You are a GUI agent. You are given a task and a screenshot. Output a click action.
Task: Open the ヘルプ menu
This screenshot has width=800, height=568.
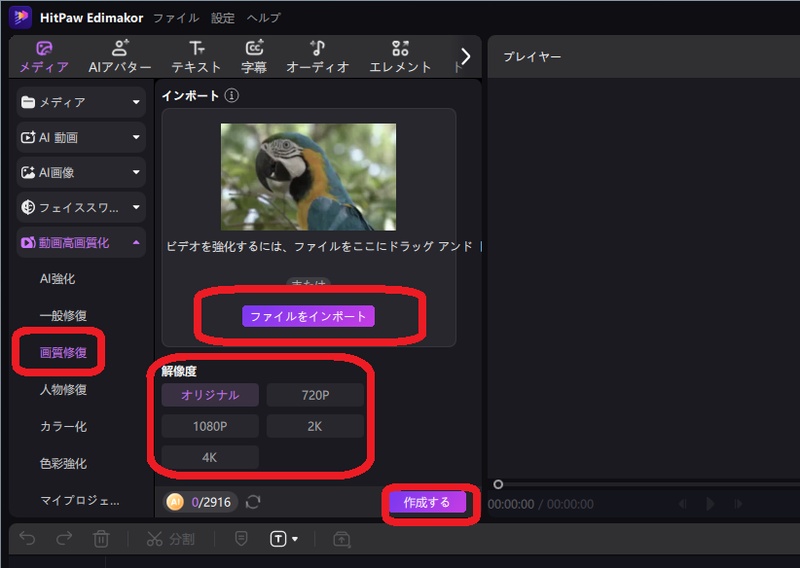[263, 18]
